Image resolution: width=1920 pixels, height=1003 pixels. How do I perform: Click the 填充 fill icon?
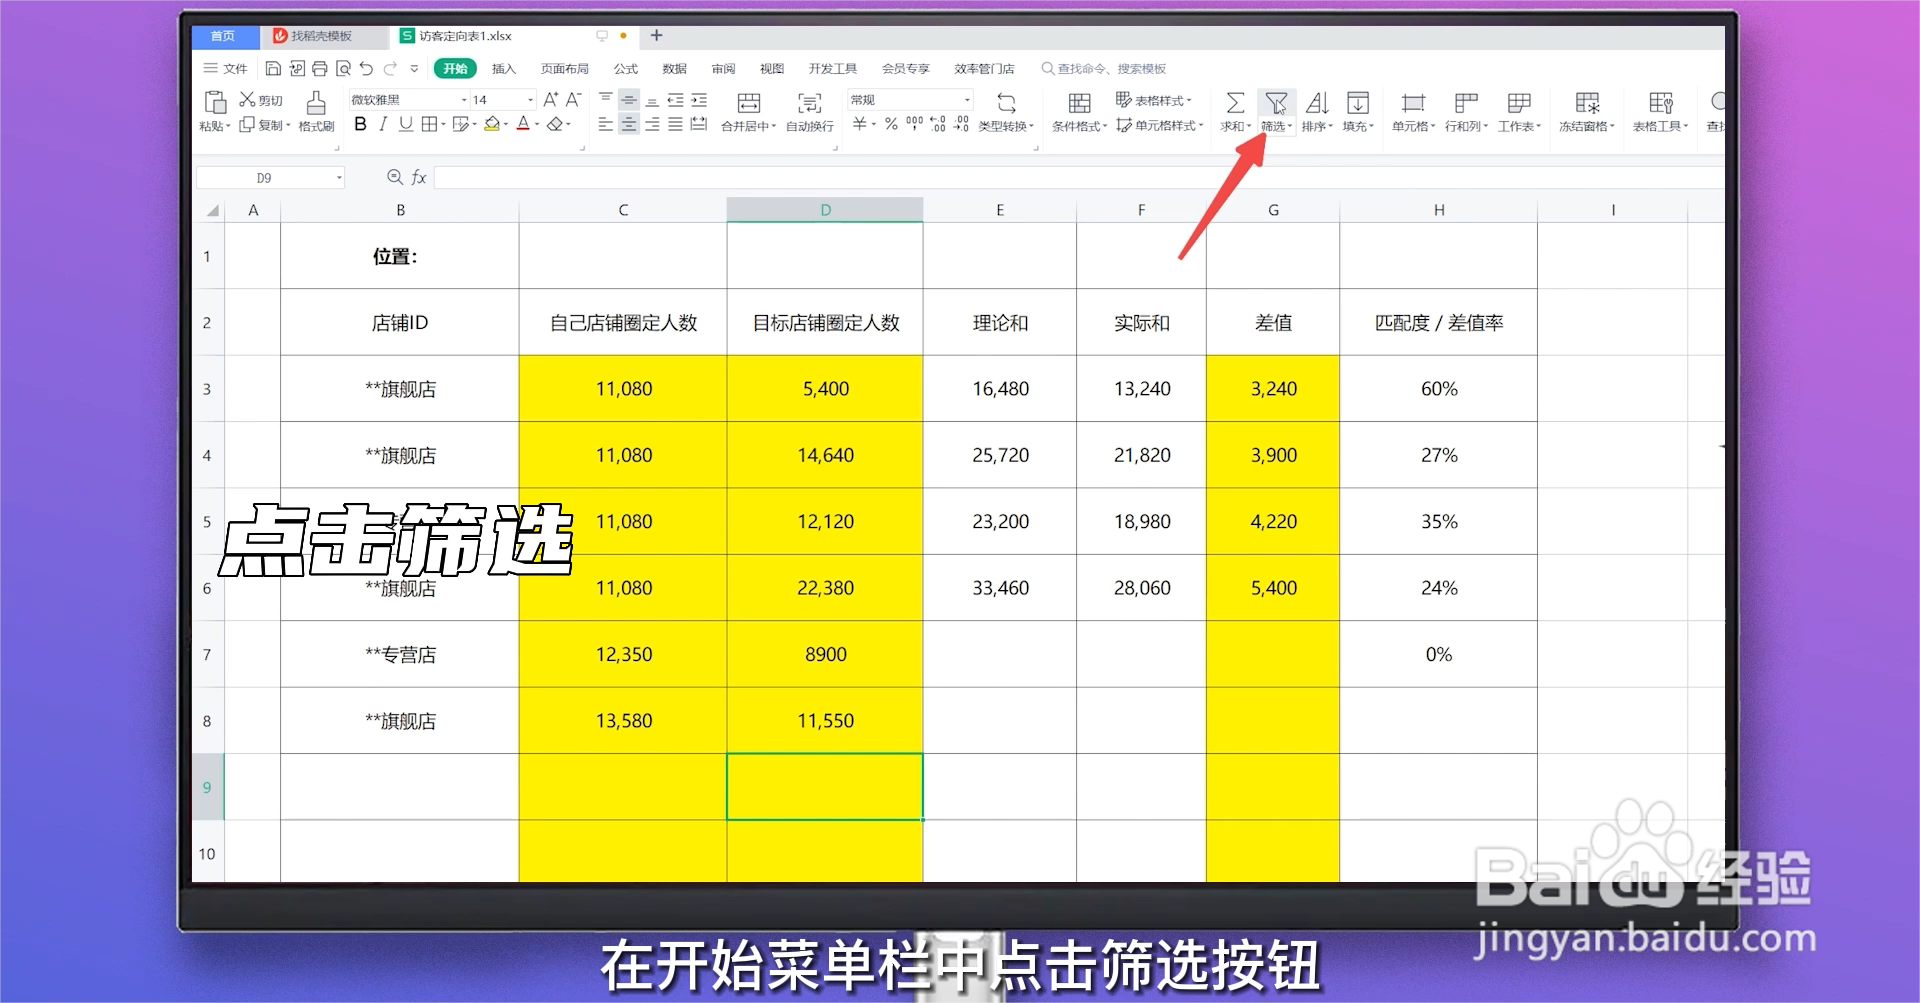pyautogui.click(x=1358, y=103)
